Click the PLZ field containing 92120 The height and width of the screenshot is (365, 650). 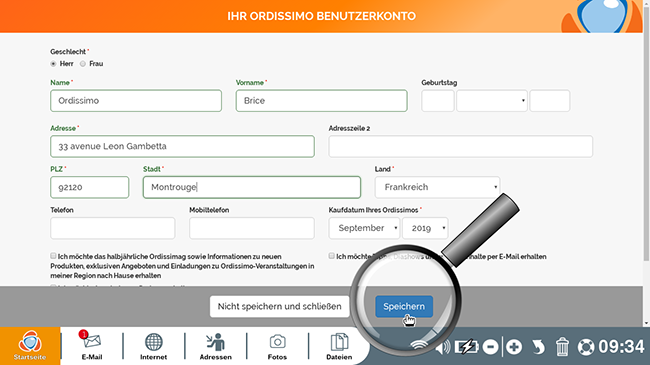pyautogui.click(x=90, y=187)
